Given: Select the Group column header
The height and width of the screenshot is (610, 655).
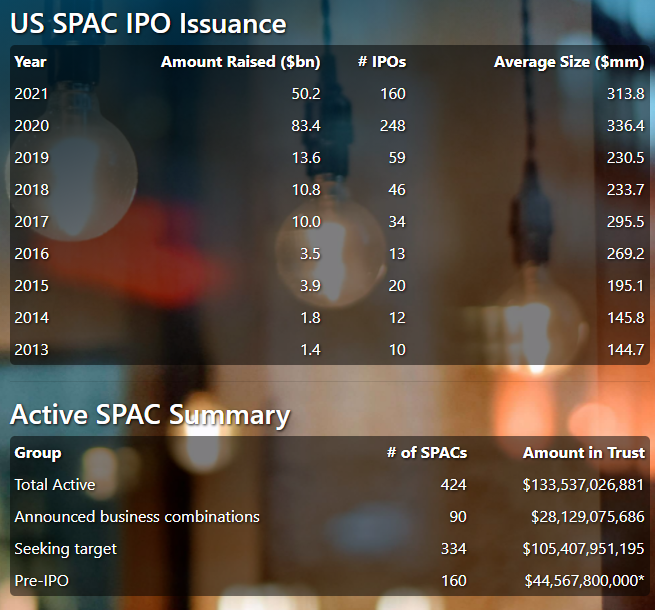Looking at the screenshot, I should [38, 453].
